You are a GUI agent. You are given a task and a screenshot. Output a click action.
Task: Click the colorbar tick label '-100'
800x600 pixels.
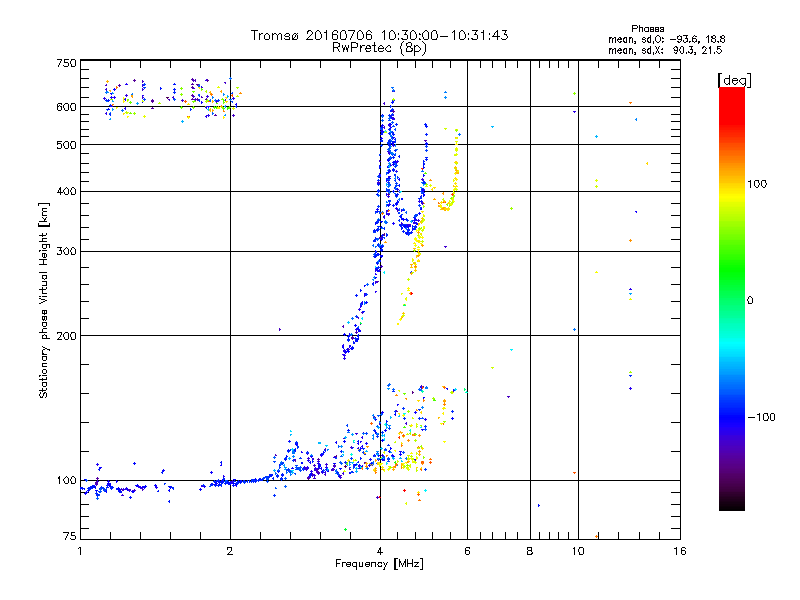761,417
